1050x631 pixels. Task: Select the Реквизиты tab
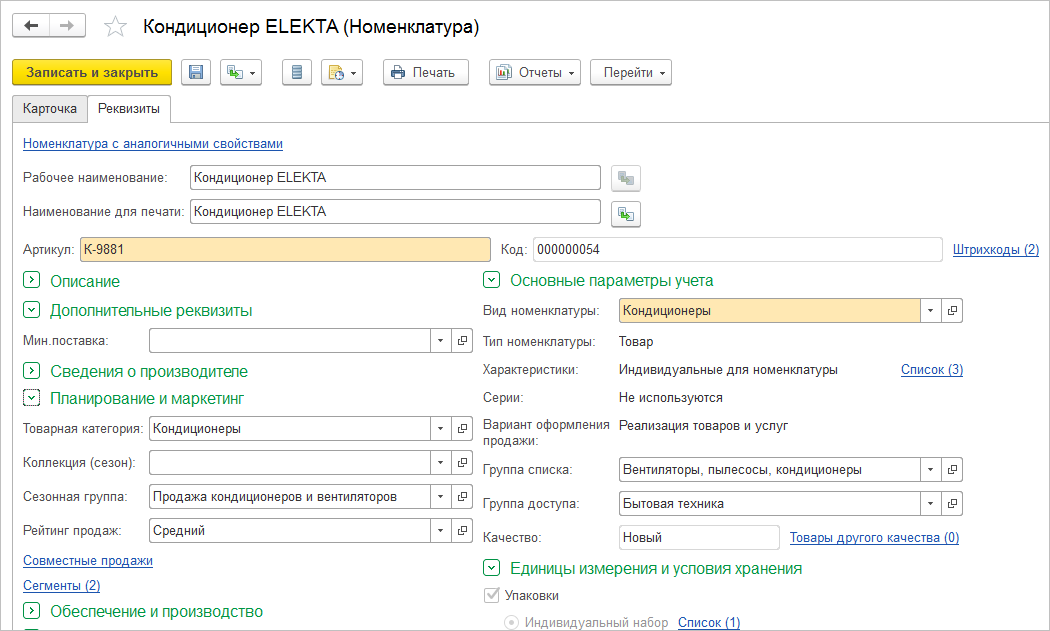pyautogui.click(x=128, y=108)
